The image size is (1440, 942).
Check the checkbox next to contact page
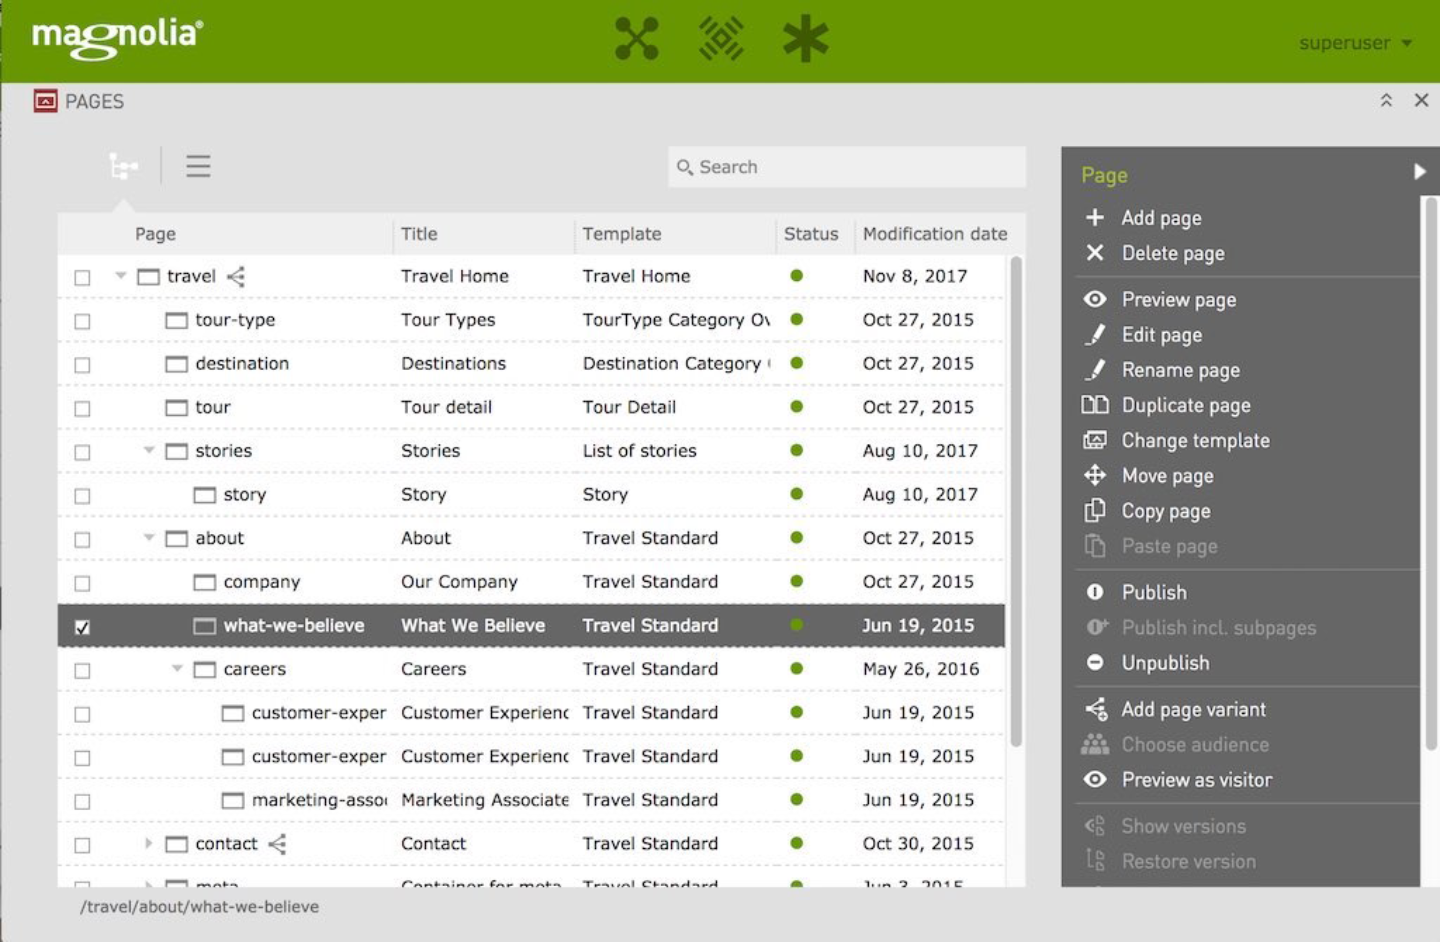pyautogui.click(x=83, y=843)
